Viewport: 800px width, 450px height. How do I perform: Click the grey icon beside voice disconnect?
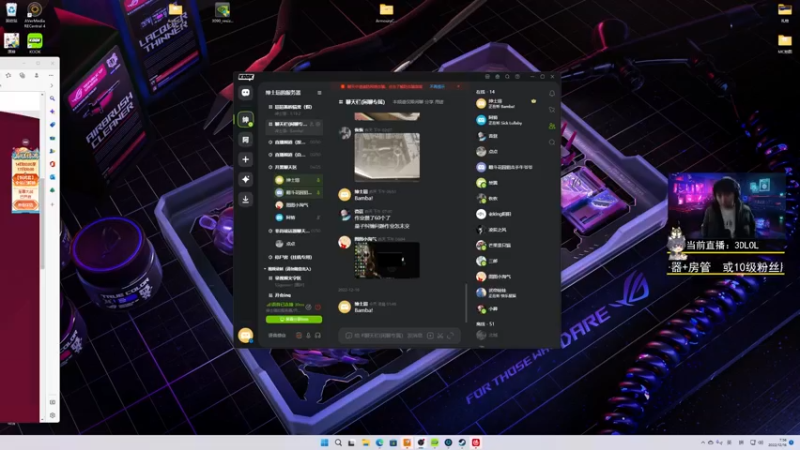coord(308,307)
